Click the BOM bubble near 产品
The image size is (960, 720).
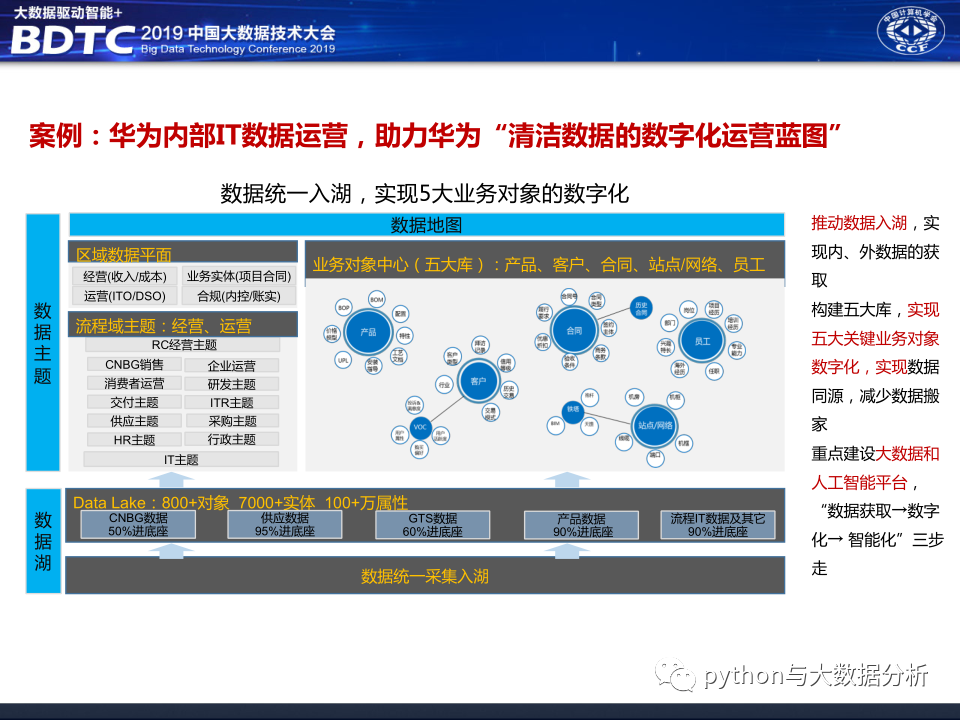point(377,299)
